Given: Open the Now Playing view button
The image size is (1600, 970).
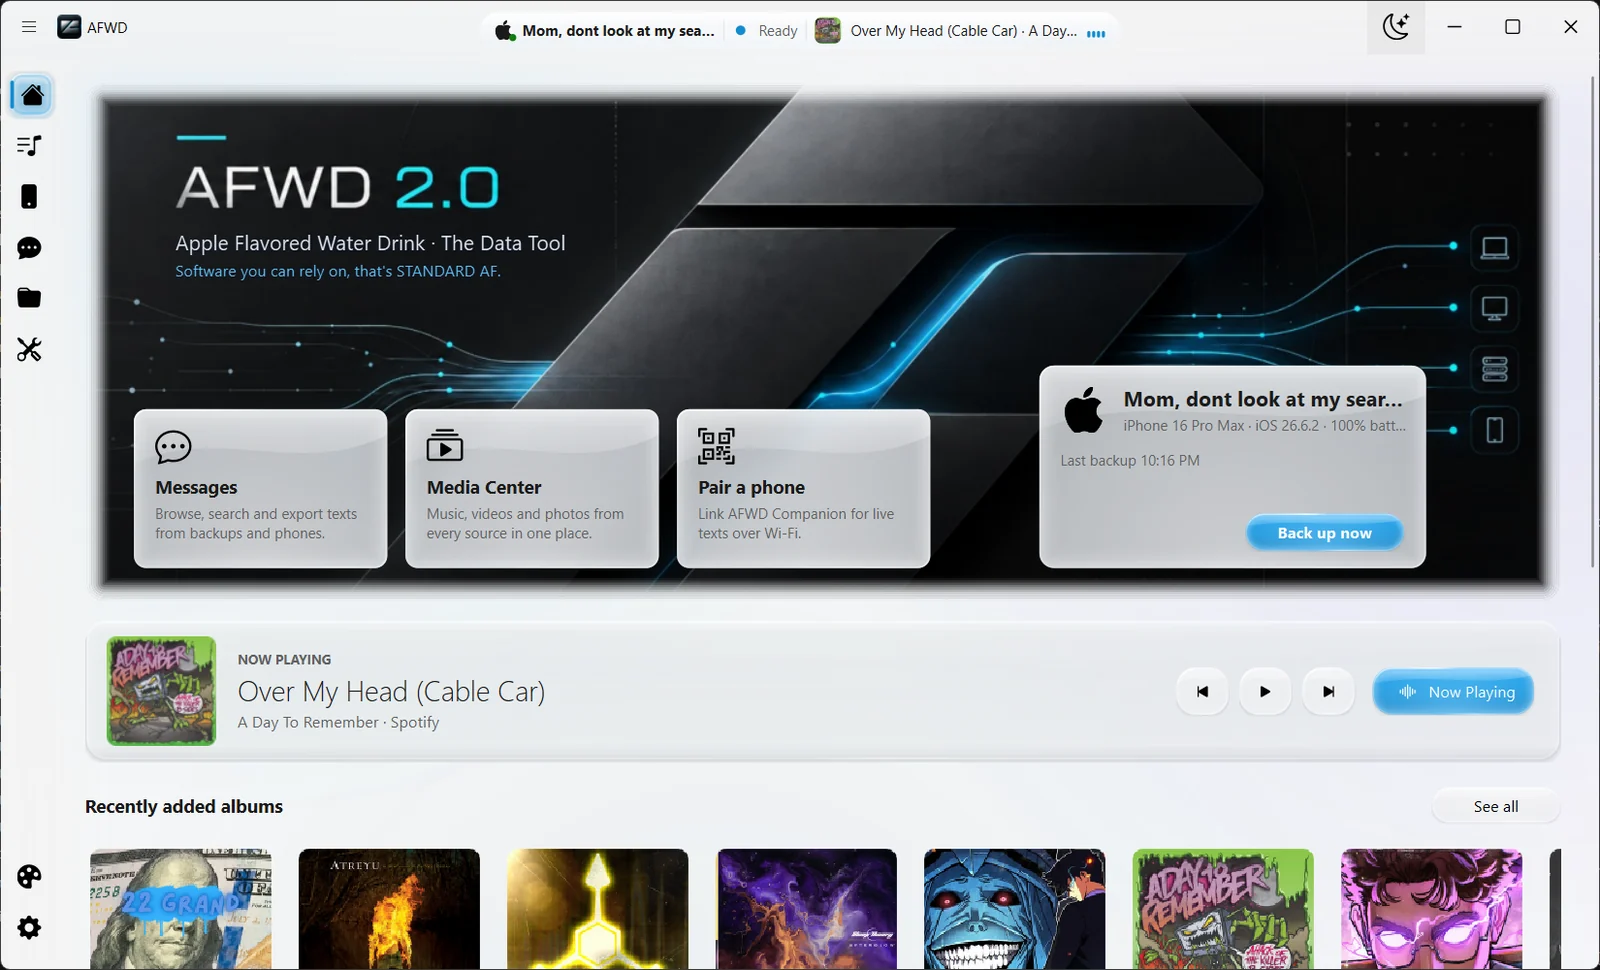Looking at the screenshot, I should 1453,691.
